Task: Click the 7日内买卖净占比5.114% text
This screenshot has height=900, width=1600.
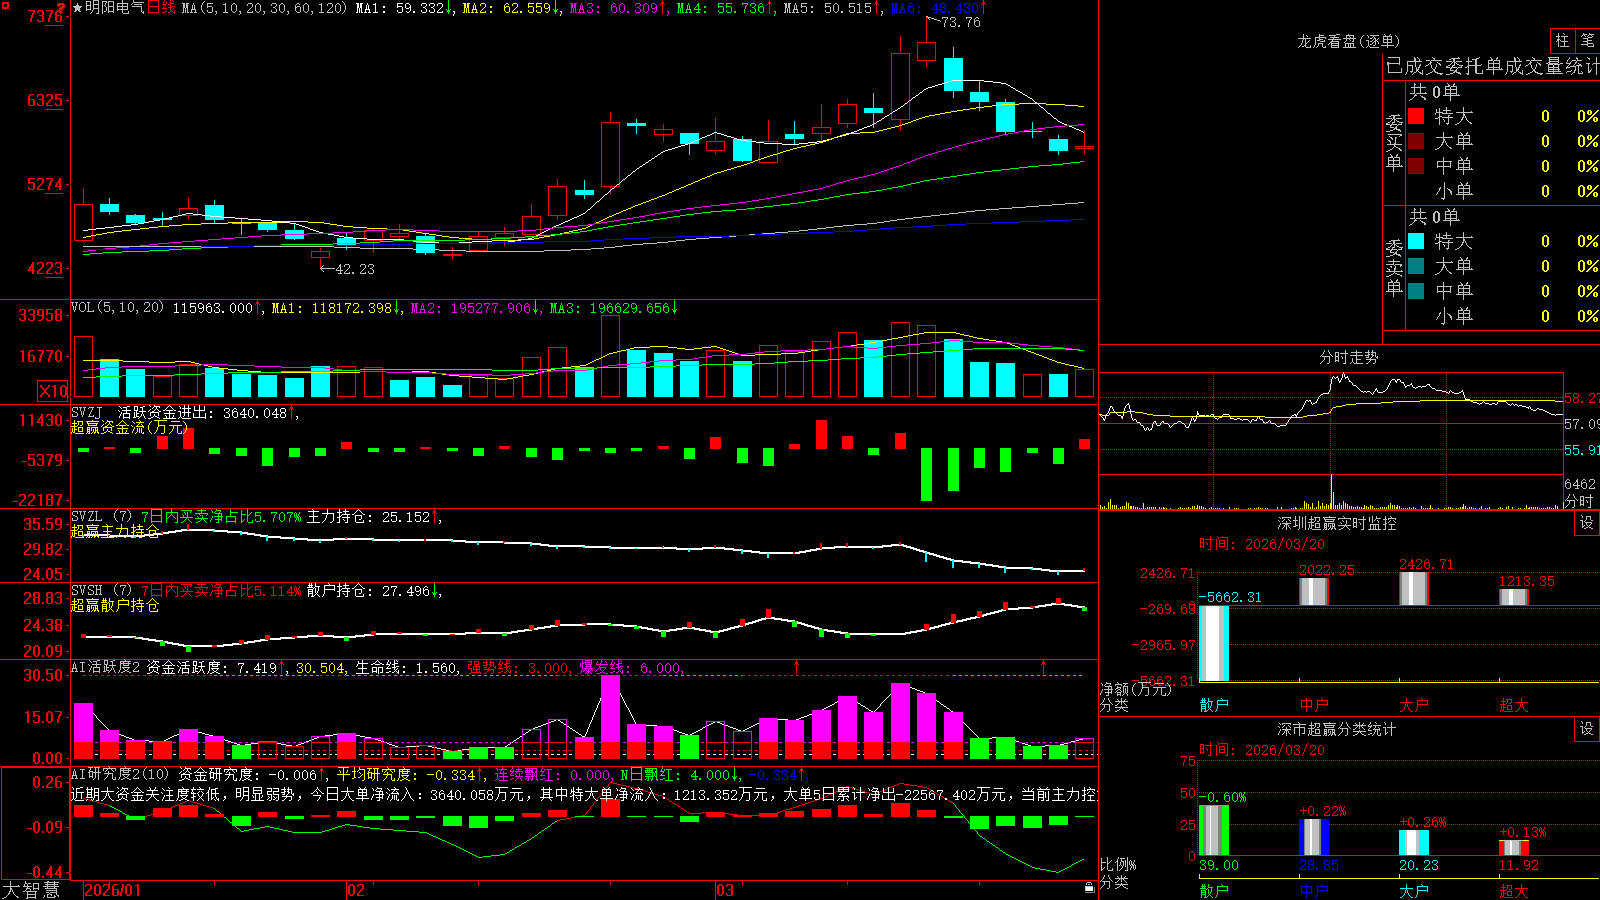Action: tap(221, 591)
